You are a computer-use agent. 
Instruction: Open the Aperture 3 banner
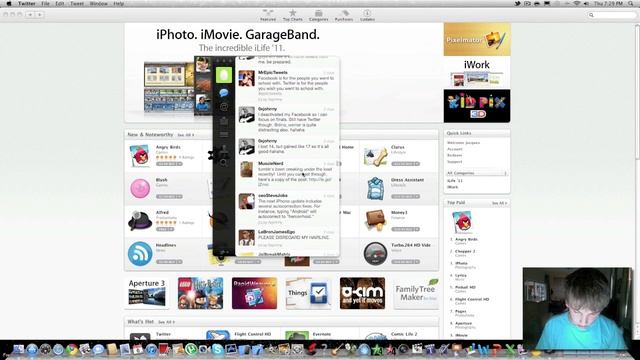tap(147, 293)
